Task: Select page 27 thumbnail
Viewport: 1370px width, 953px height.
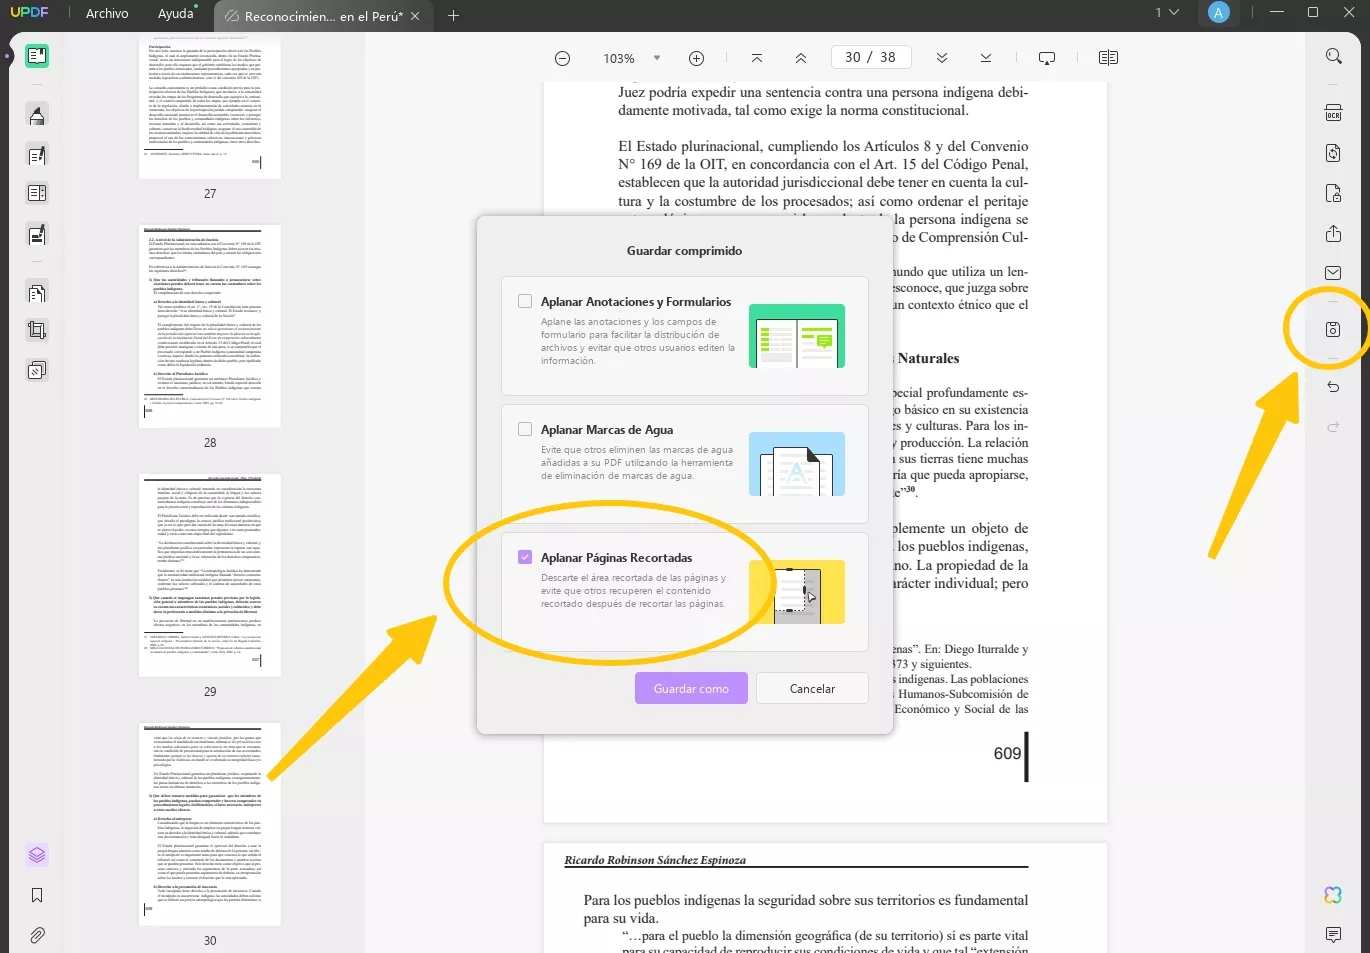Action: pos(210,107)
